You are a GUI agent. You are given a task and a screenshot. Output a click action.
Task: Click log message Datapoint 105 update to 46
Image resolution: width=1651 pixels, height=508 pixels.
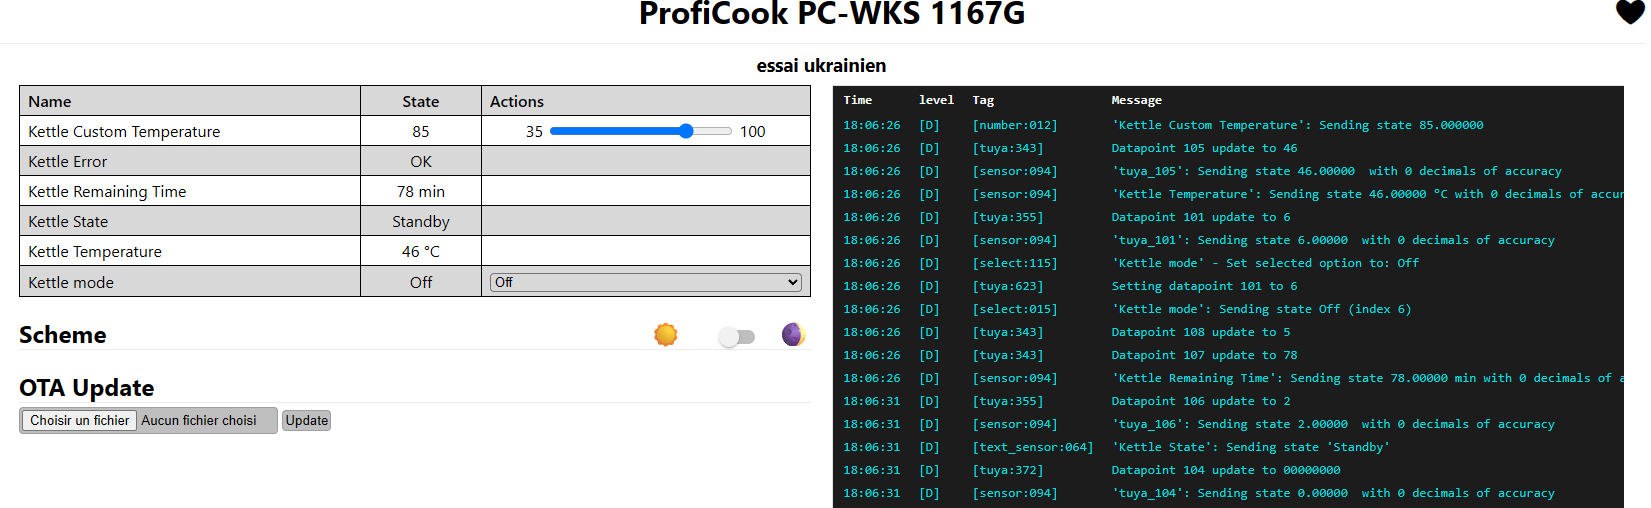(x=1204, y=148)
